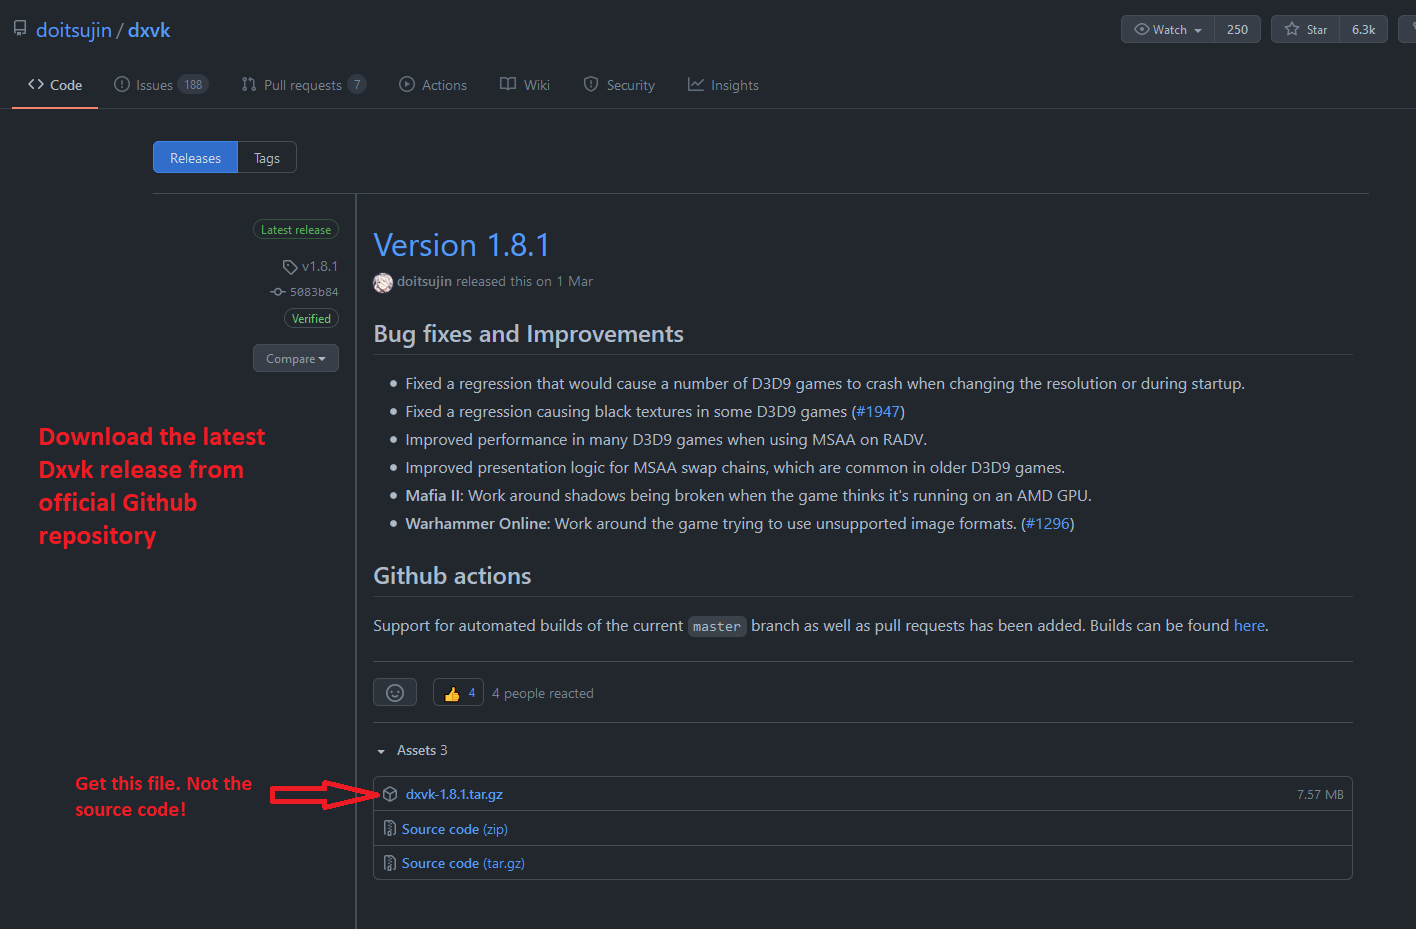
Task: Open the Compare dropdown
Action: tap(295, 358)
